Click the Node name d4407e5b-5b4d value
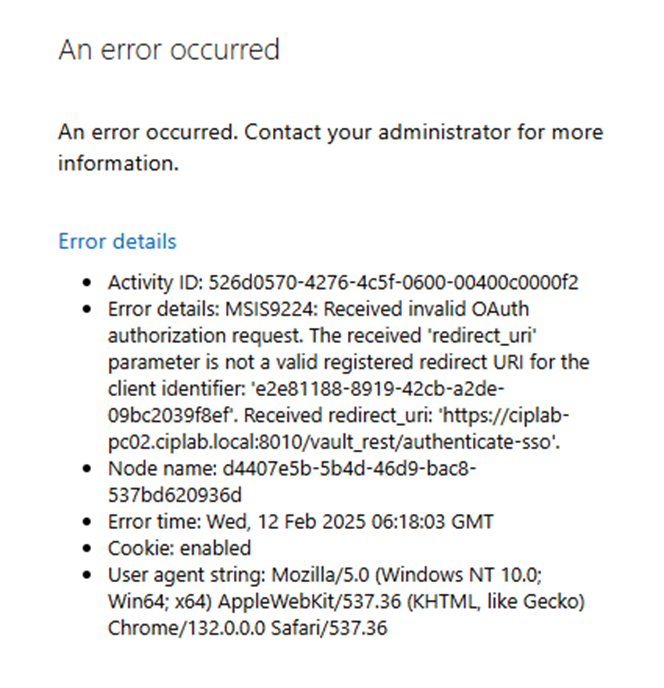 click(349, 469)
